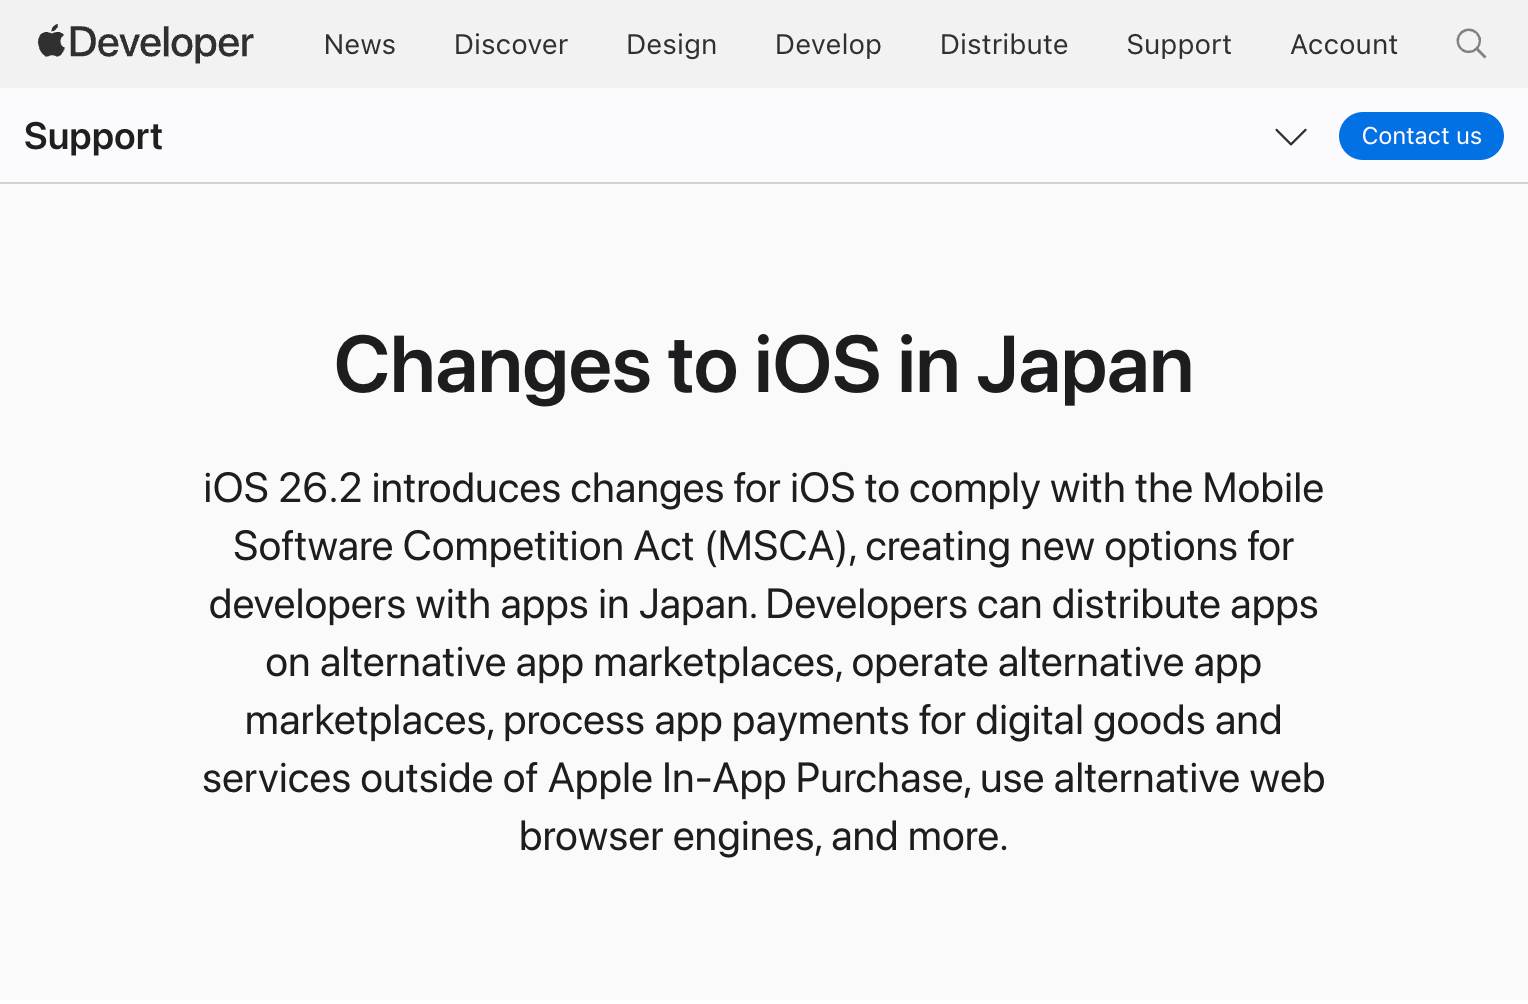Go to the Discover navigation item

(510, 45)
